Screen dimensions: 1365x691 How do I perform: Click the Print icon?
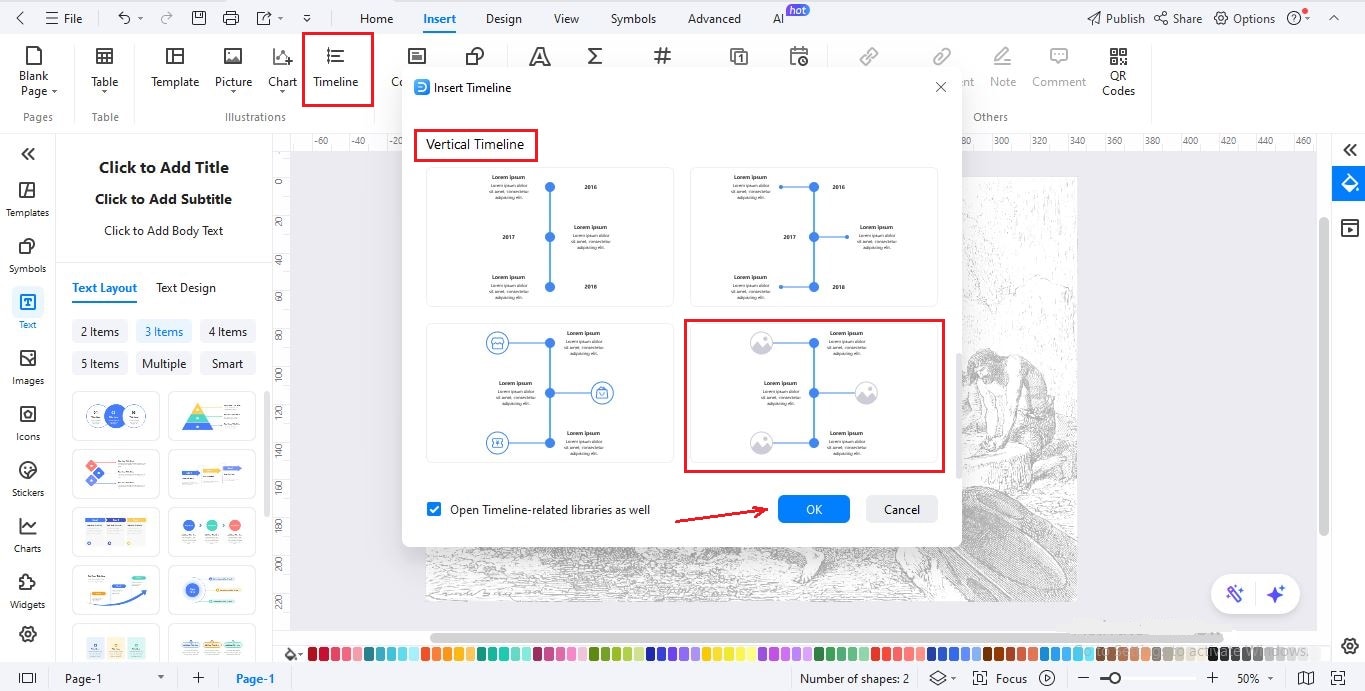(x=231, y=18)
